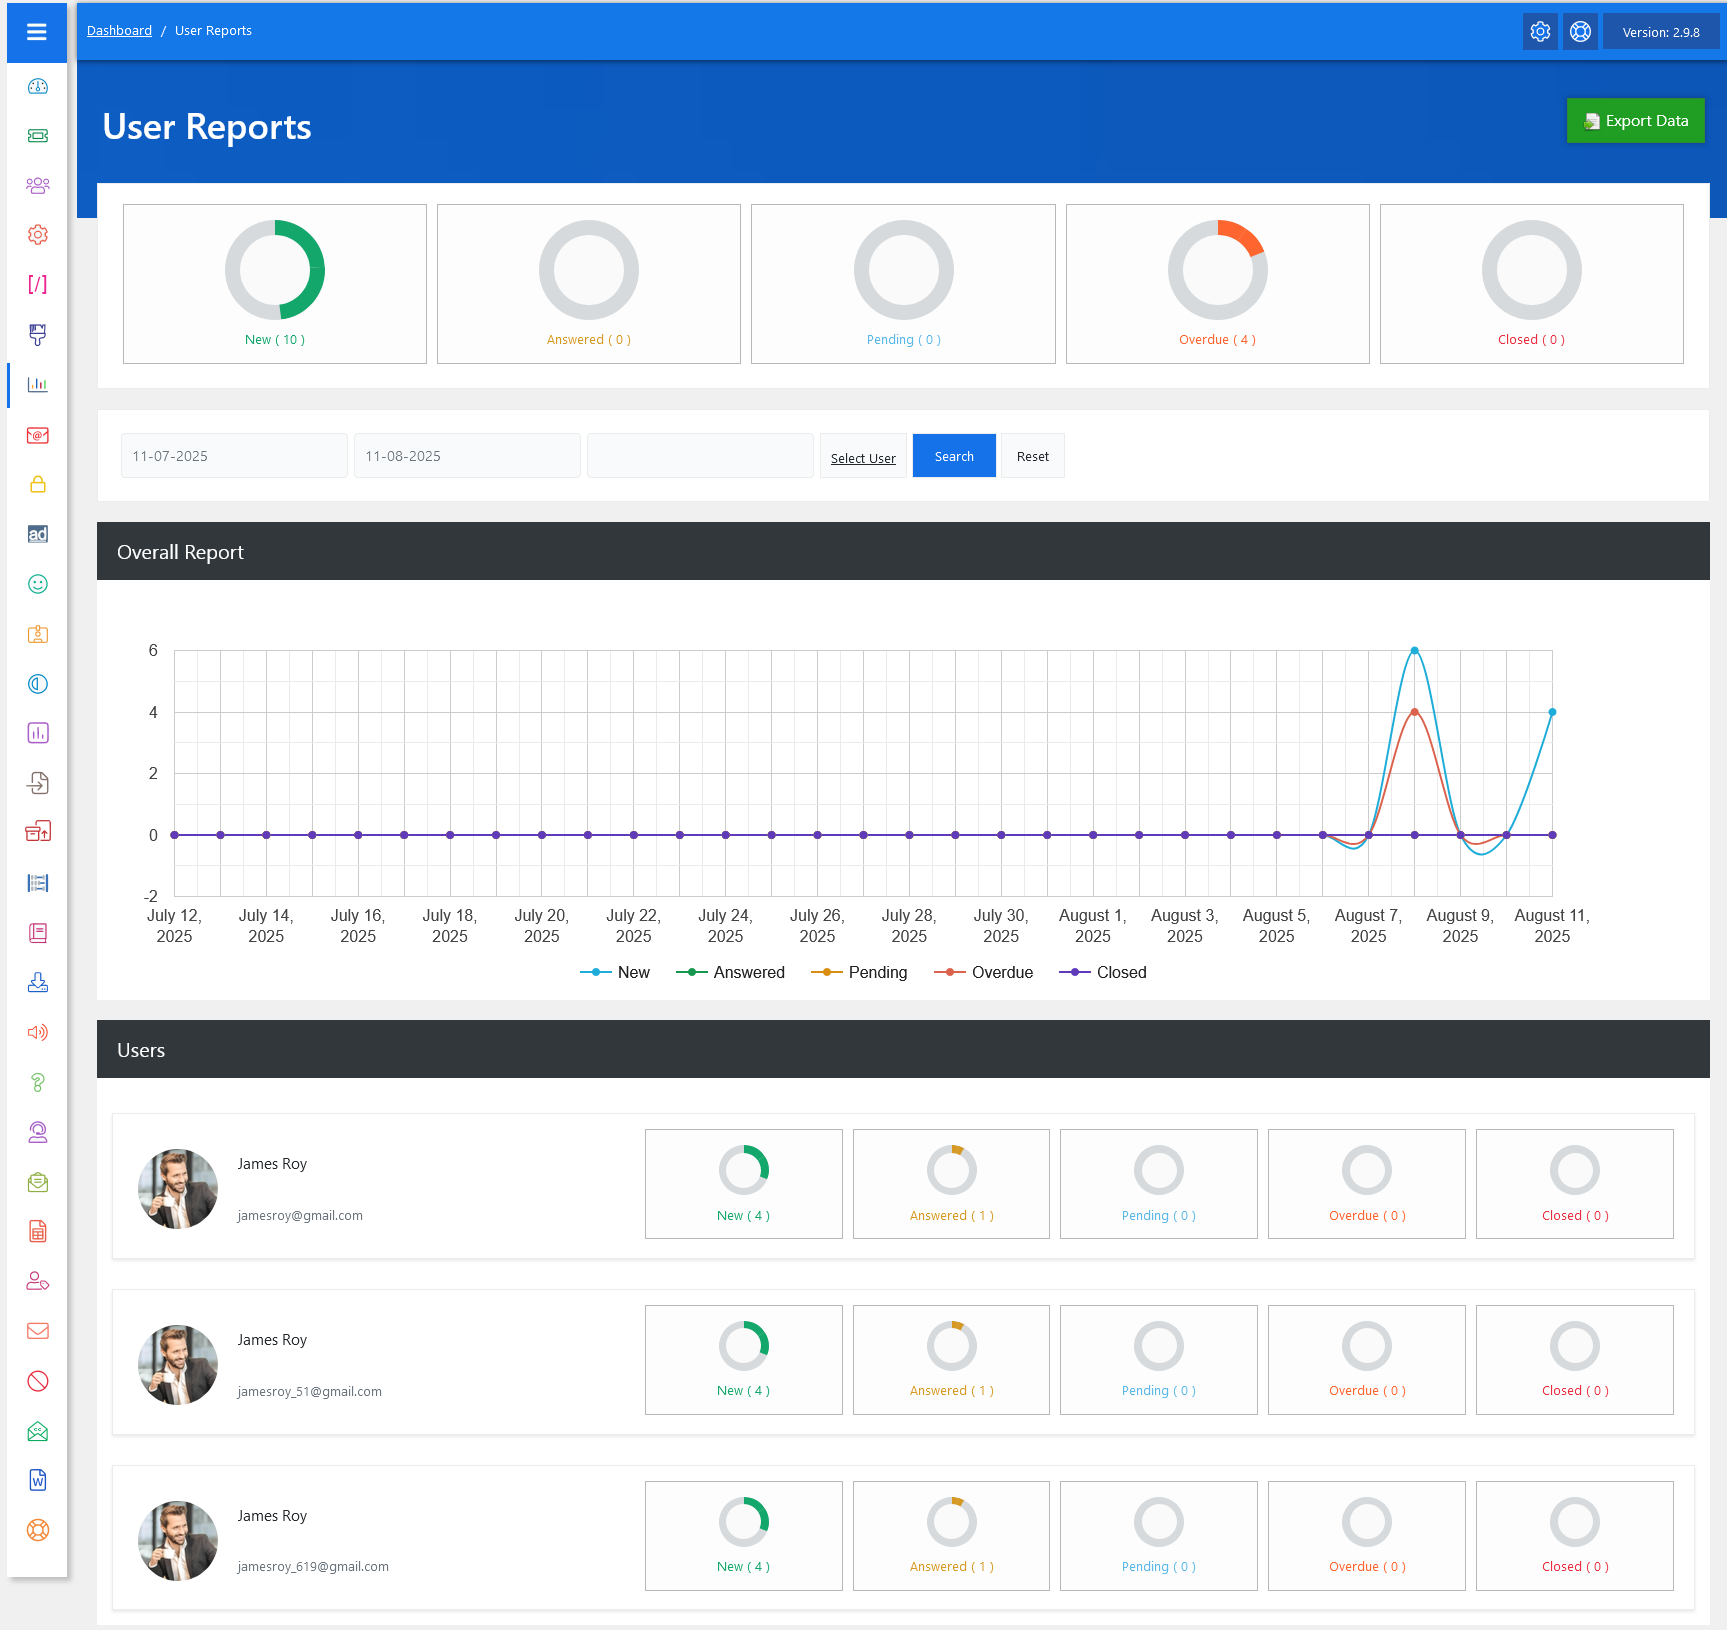
Task: Select the paintbrush icon in the sidebar
Action: coord(38,334)
